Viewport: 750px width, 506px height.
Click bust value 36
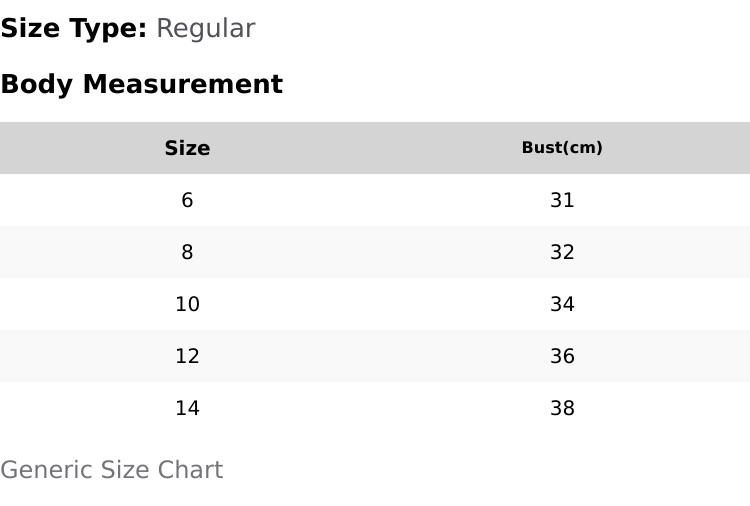click(x=562, y=356)
